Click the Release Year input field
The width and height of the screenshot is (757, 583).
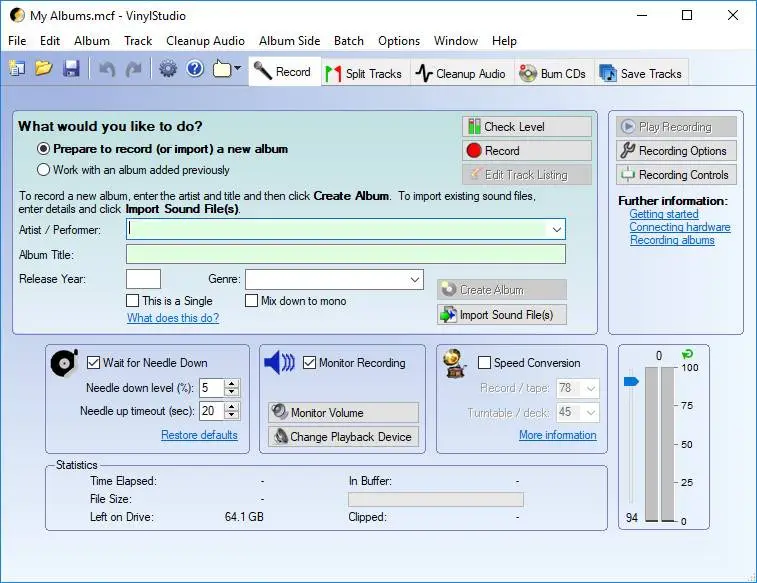[143, 279]
